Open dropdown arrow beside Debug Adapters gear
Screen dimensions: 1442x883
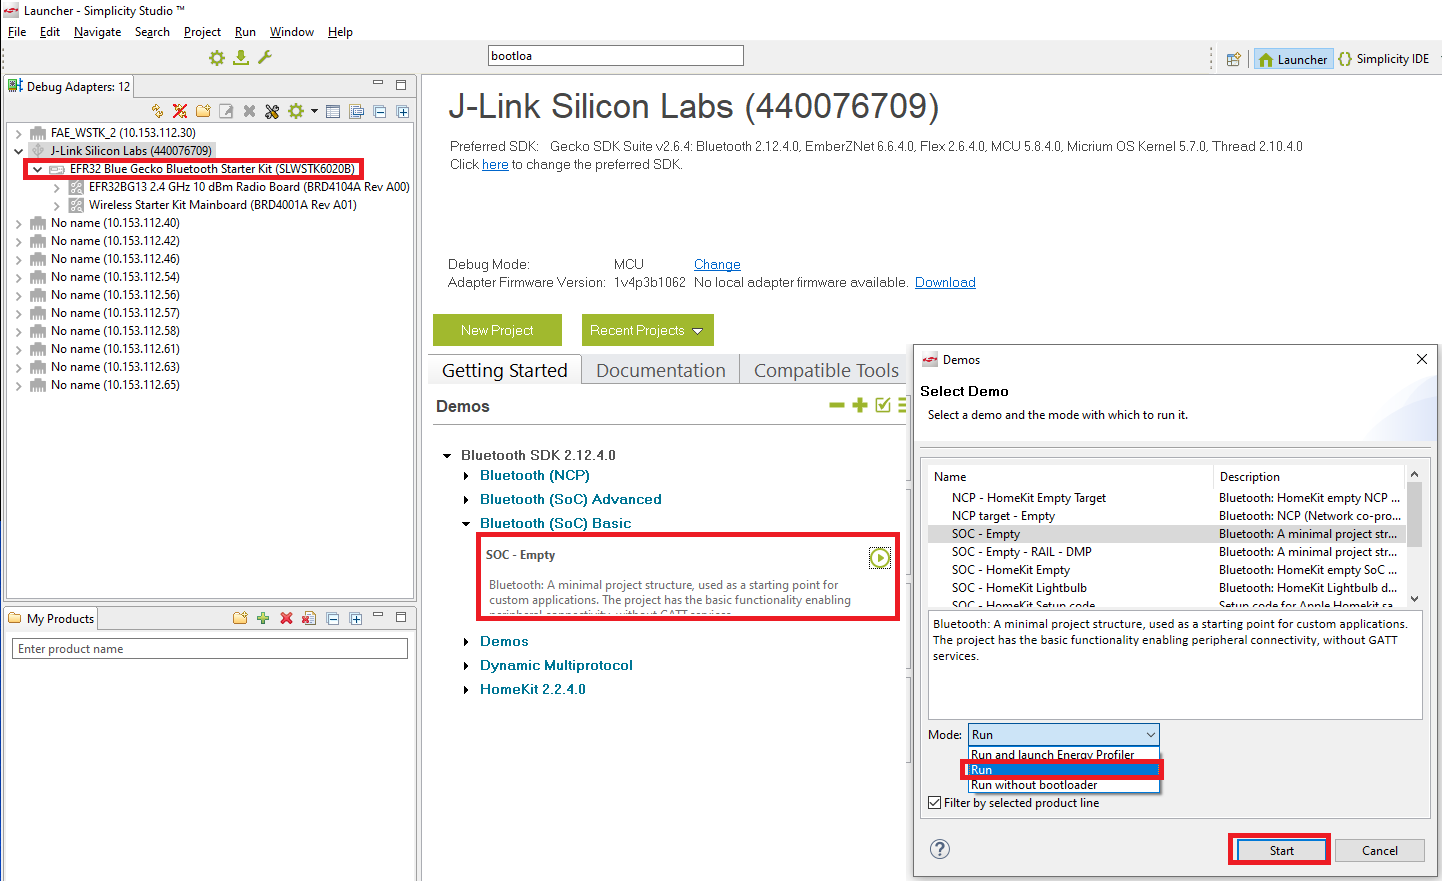314,111
